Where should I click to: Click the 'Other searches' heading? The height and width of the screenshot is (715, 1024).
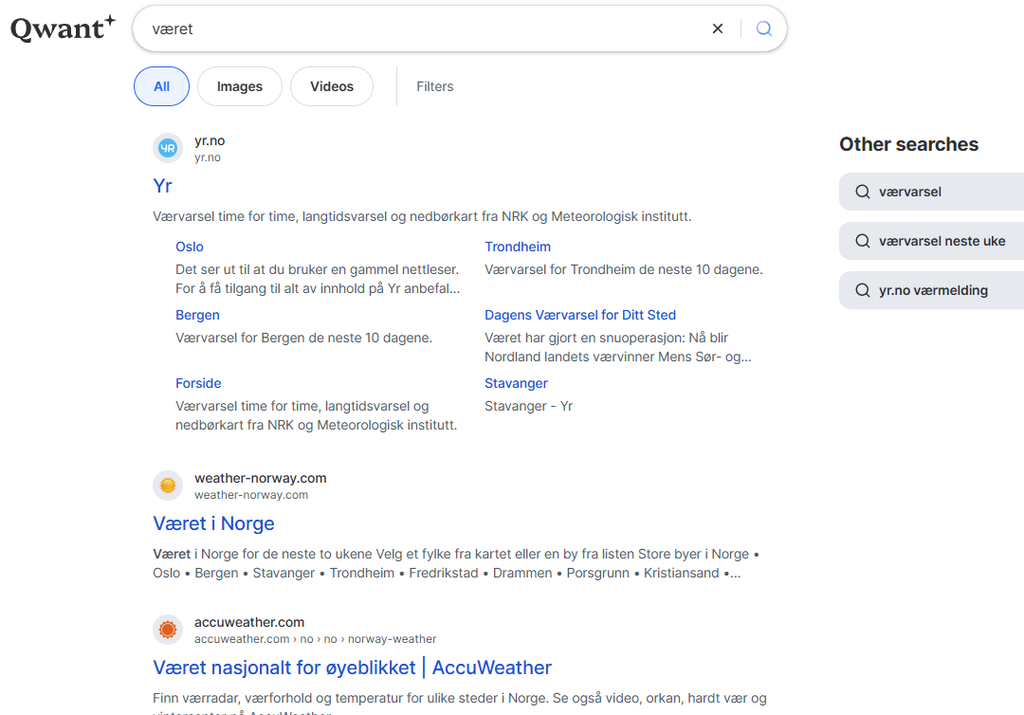[x=908, y=144]
